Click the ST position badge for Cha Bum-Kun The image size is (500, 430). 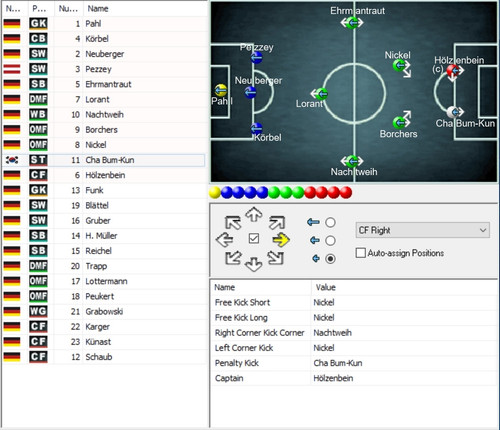pos(38,160)
